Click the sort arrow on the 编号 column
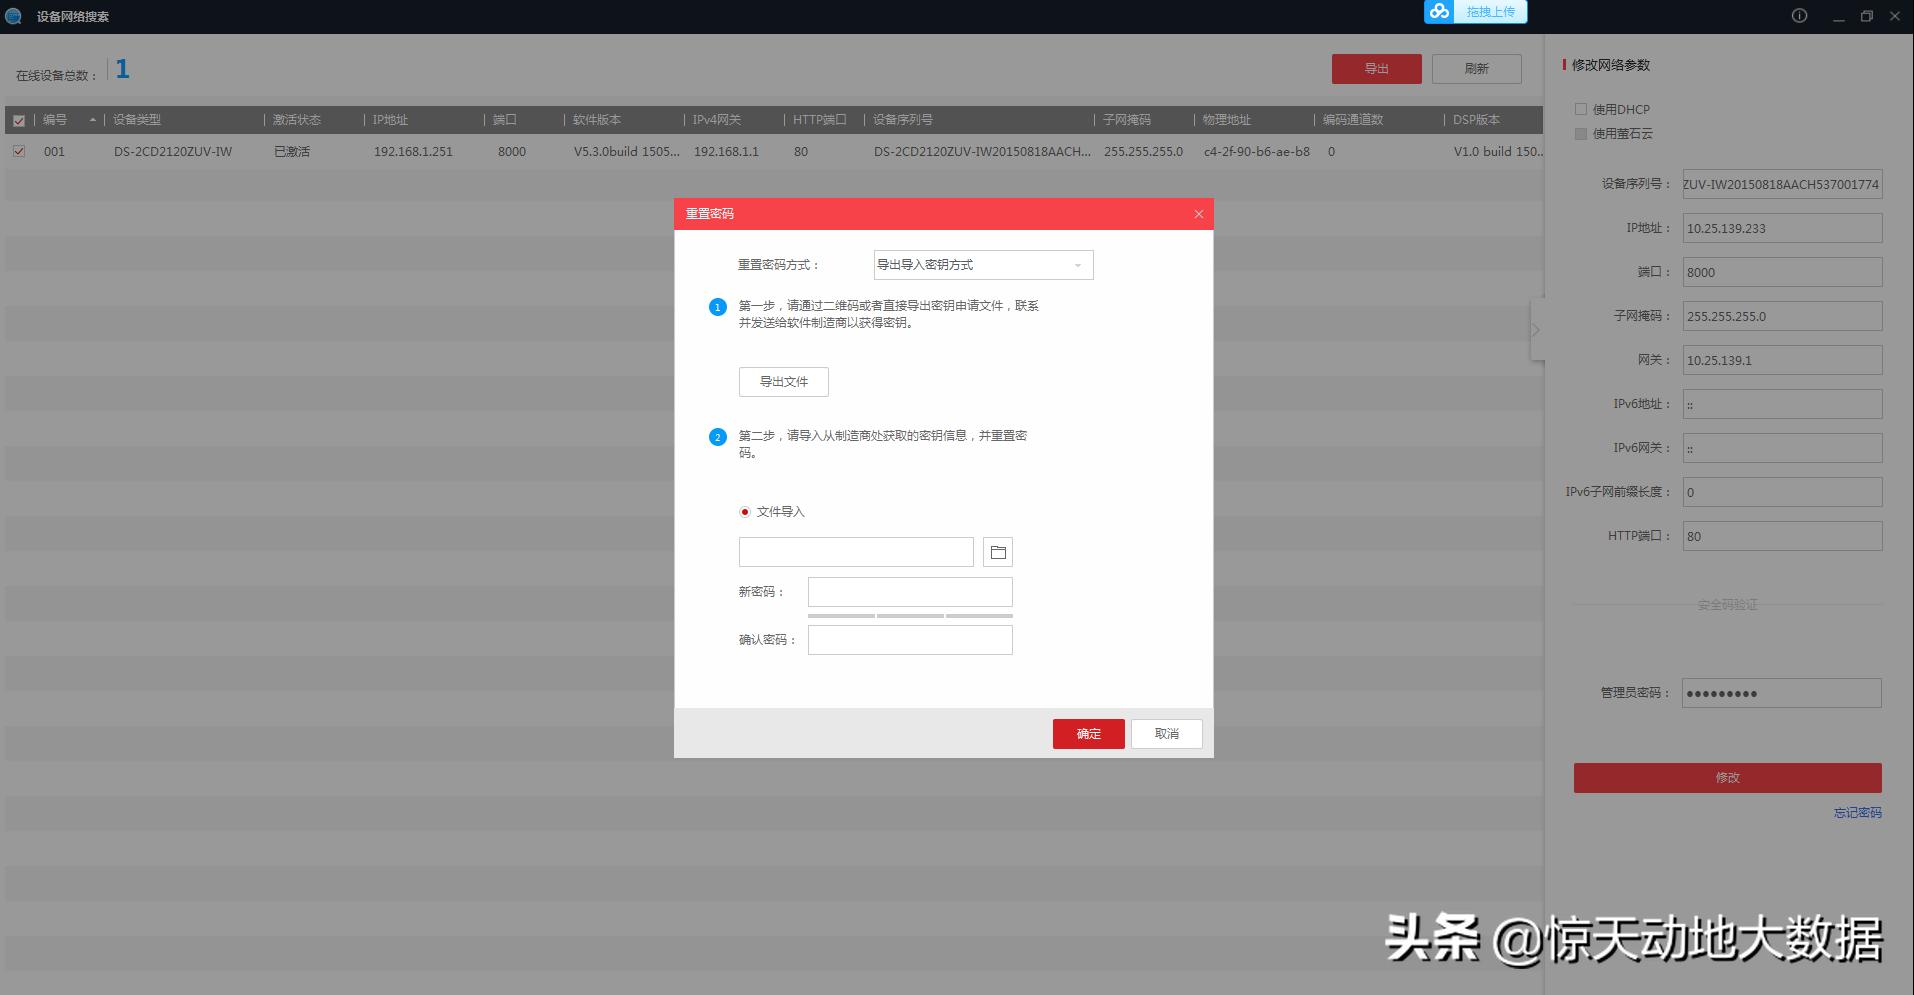This screenshot has width=1914, height=995. (x=92, y=119)
